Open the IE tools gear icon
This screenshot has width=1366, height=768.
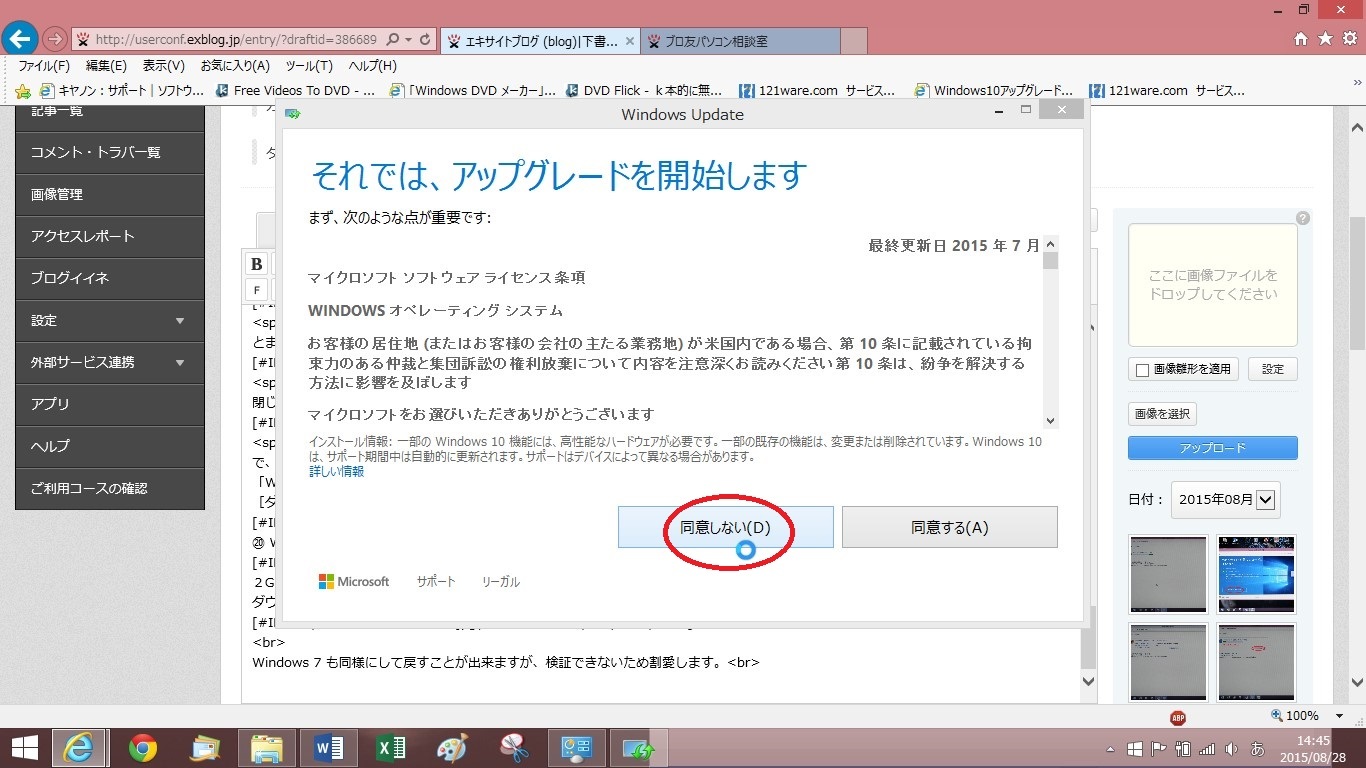(x=1349, y=39)
